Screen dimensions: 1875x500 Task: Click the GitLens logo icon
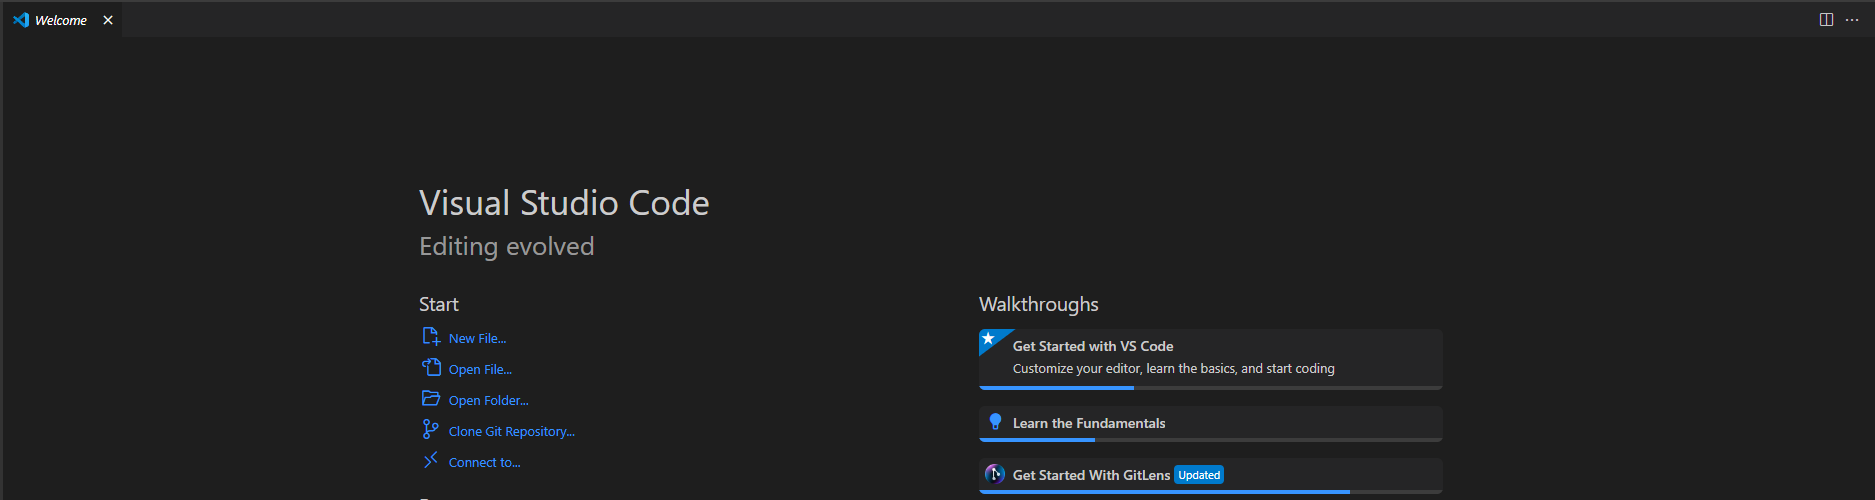pos(995,474)
